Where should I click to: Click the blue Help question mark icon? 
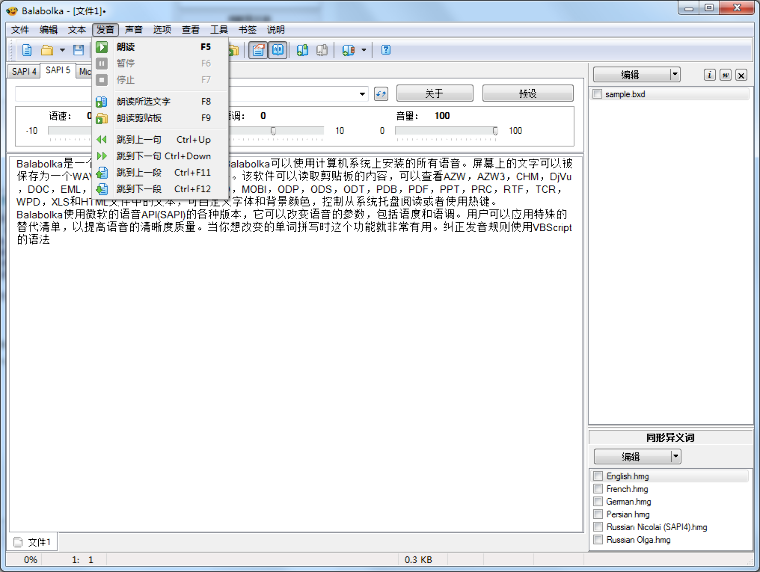point(385,50)
